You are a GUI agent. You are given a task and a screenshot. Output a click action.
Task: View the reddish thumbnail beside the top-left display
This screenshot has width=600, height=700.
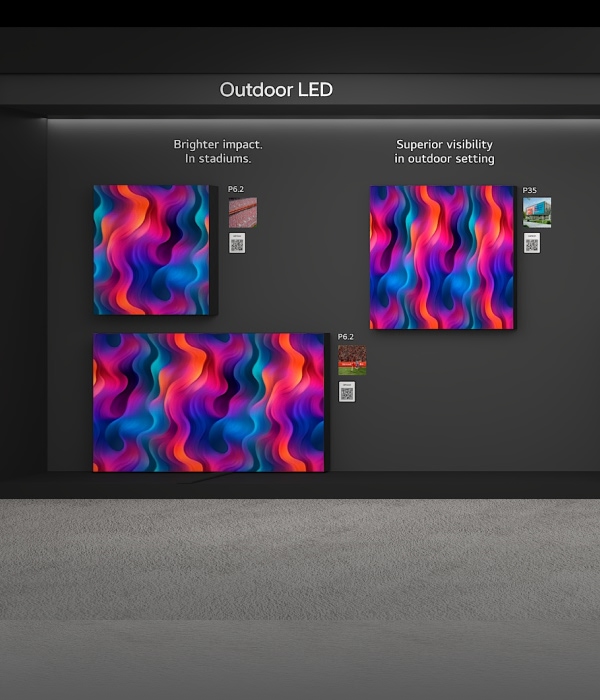pos(242,212)
